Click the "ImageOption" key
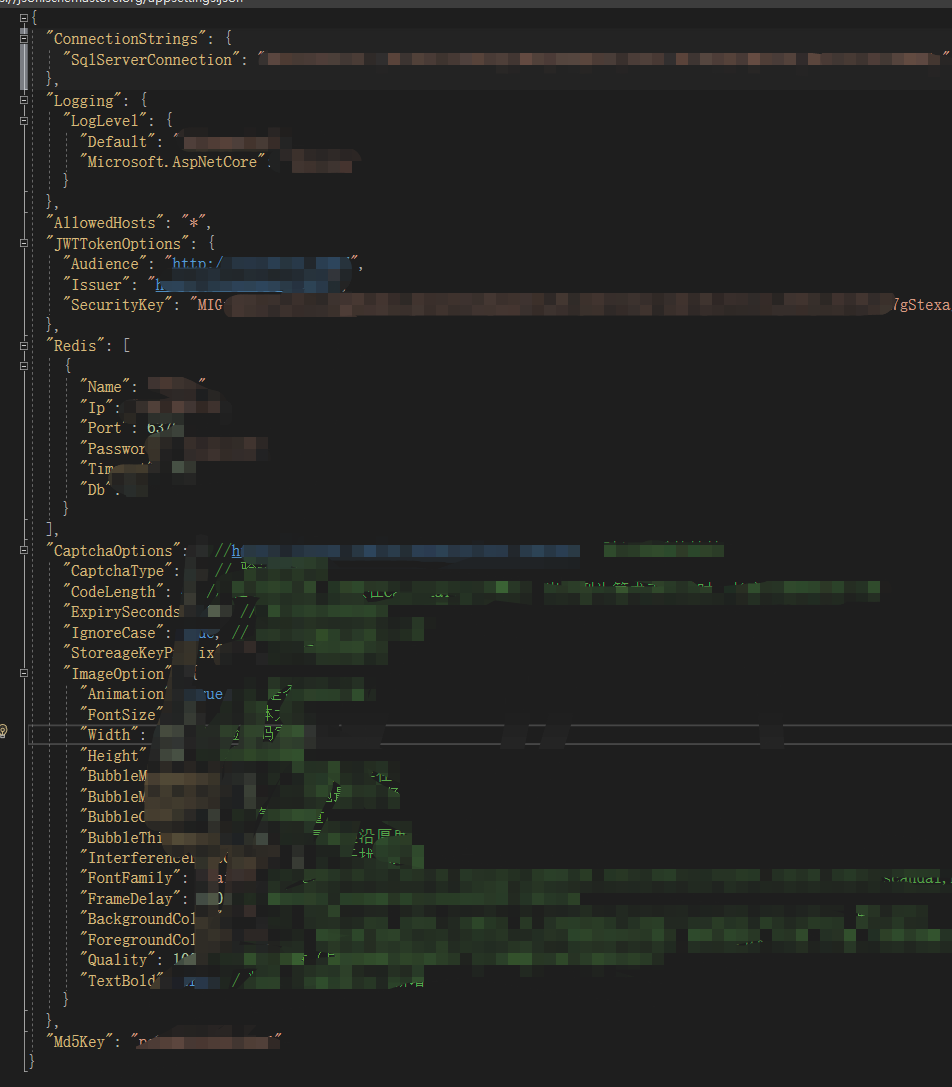The width and height of the screenshot is (952, 1087). [x=117, y=674]
